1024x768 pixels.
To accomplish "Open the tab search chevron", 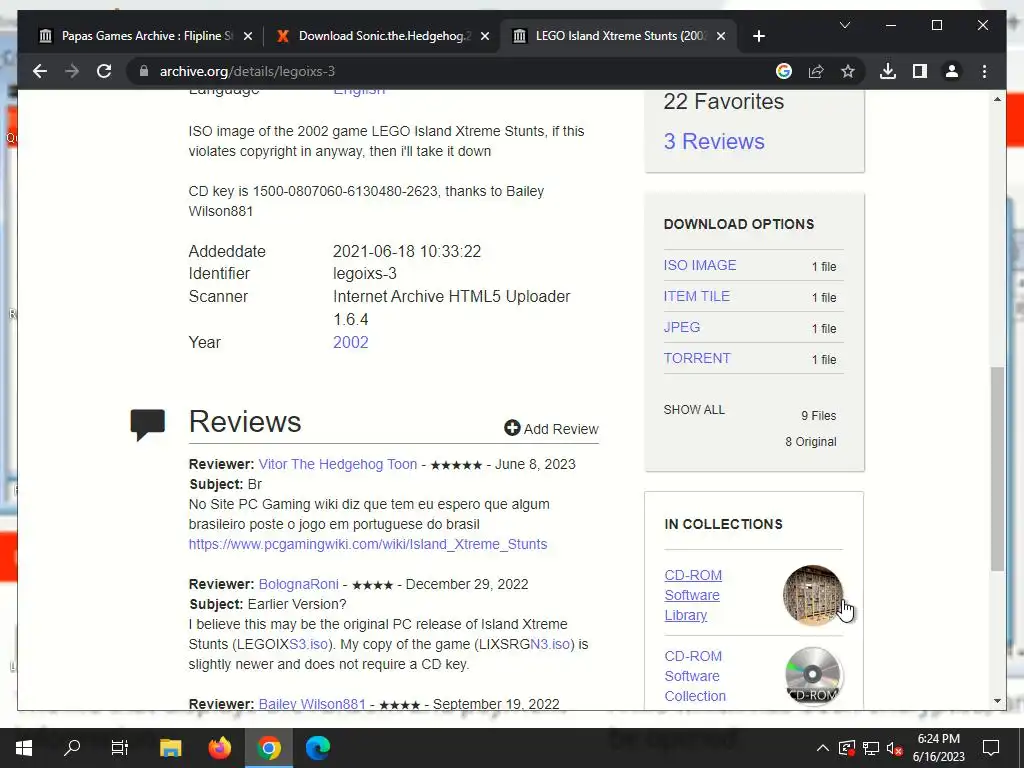I will [x=844, y=25].
